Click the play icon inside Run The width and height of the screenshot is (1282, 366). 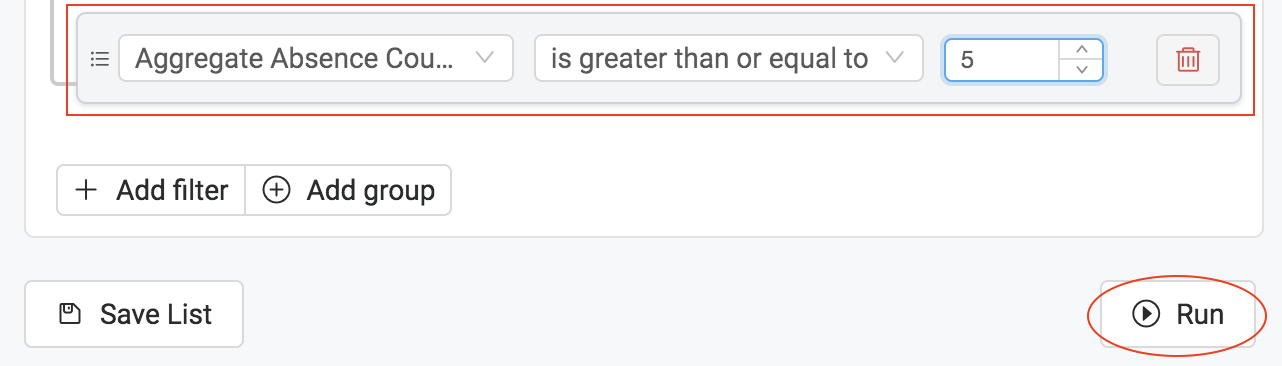pos(1146,314)
